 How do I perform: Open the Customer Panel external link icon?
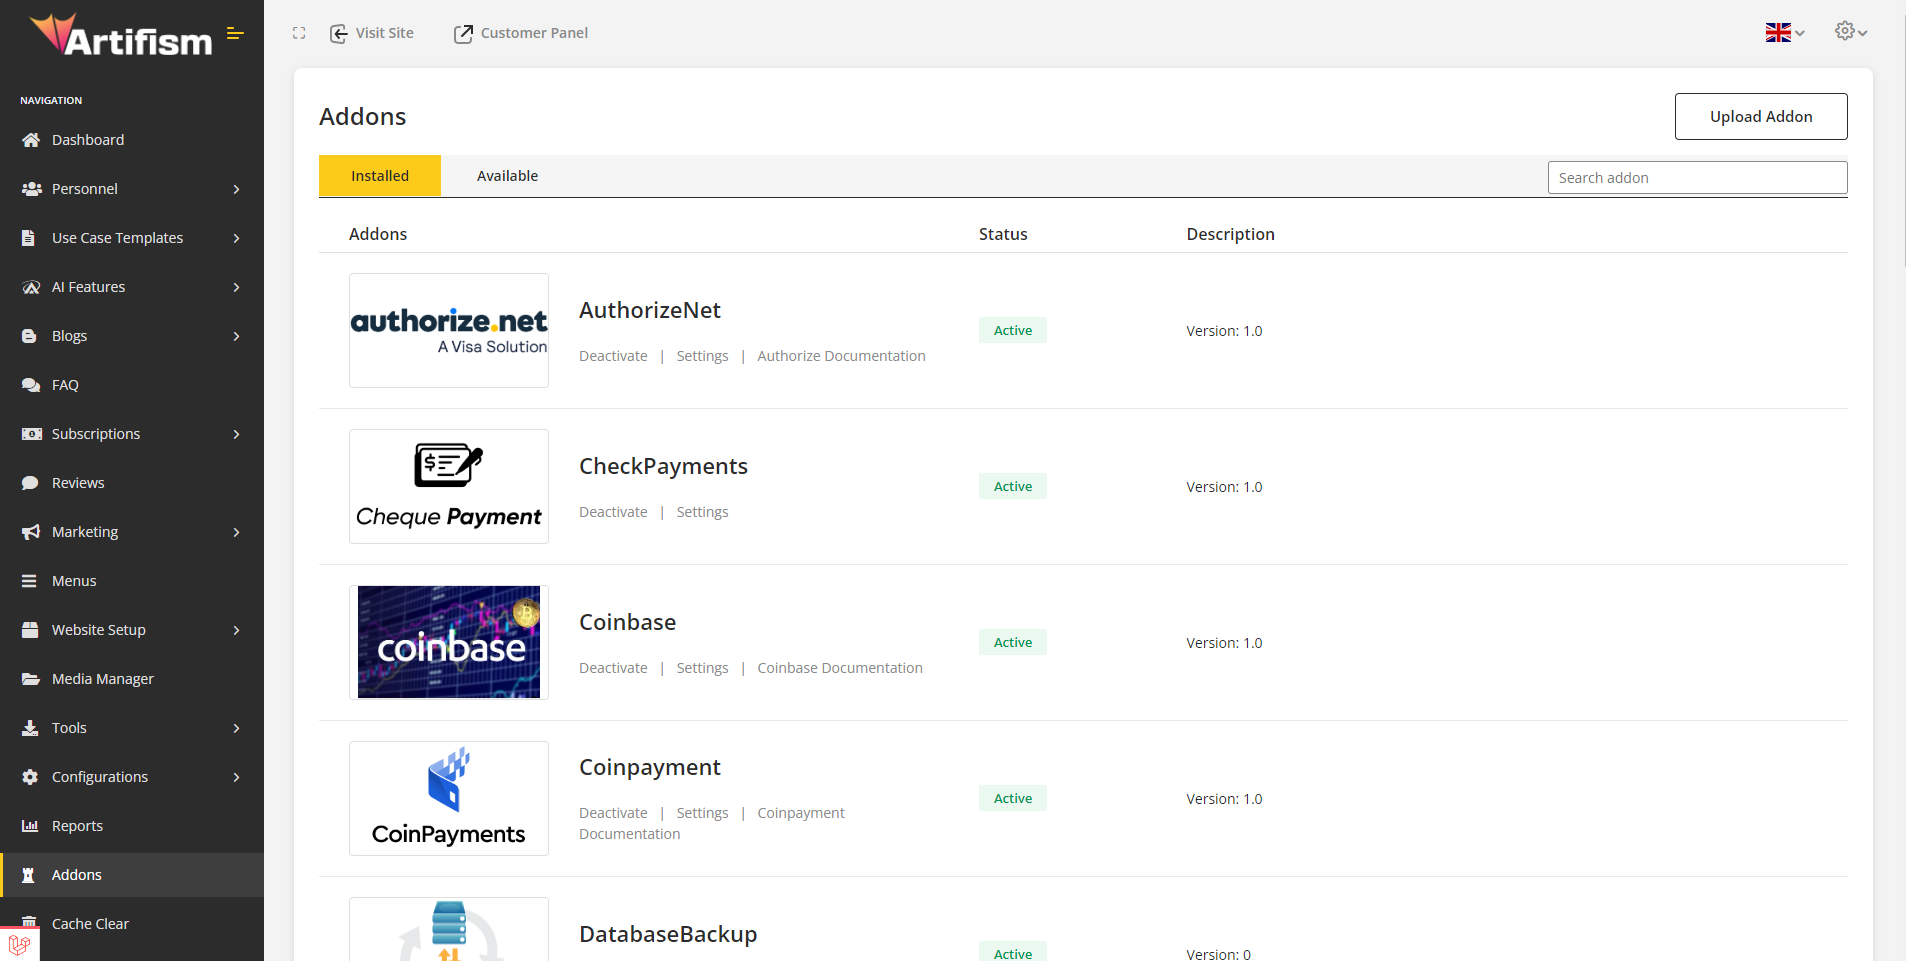(463, 34)
